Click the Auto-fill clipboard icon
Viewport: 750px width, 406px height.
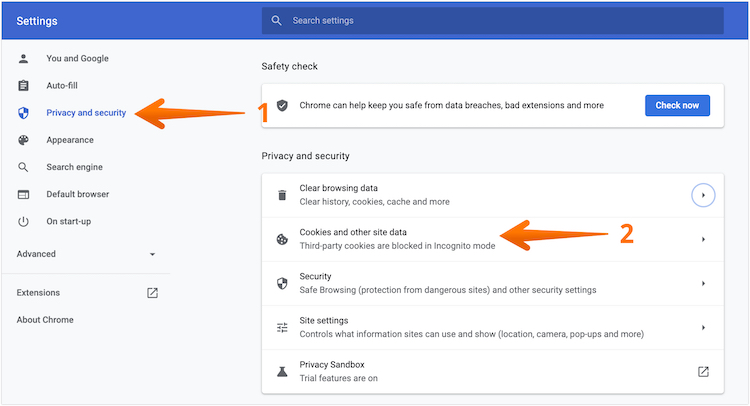pos(24,86)
